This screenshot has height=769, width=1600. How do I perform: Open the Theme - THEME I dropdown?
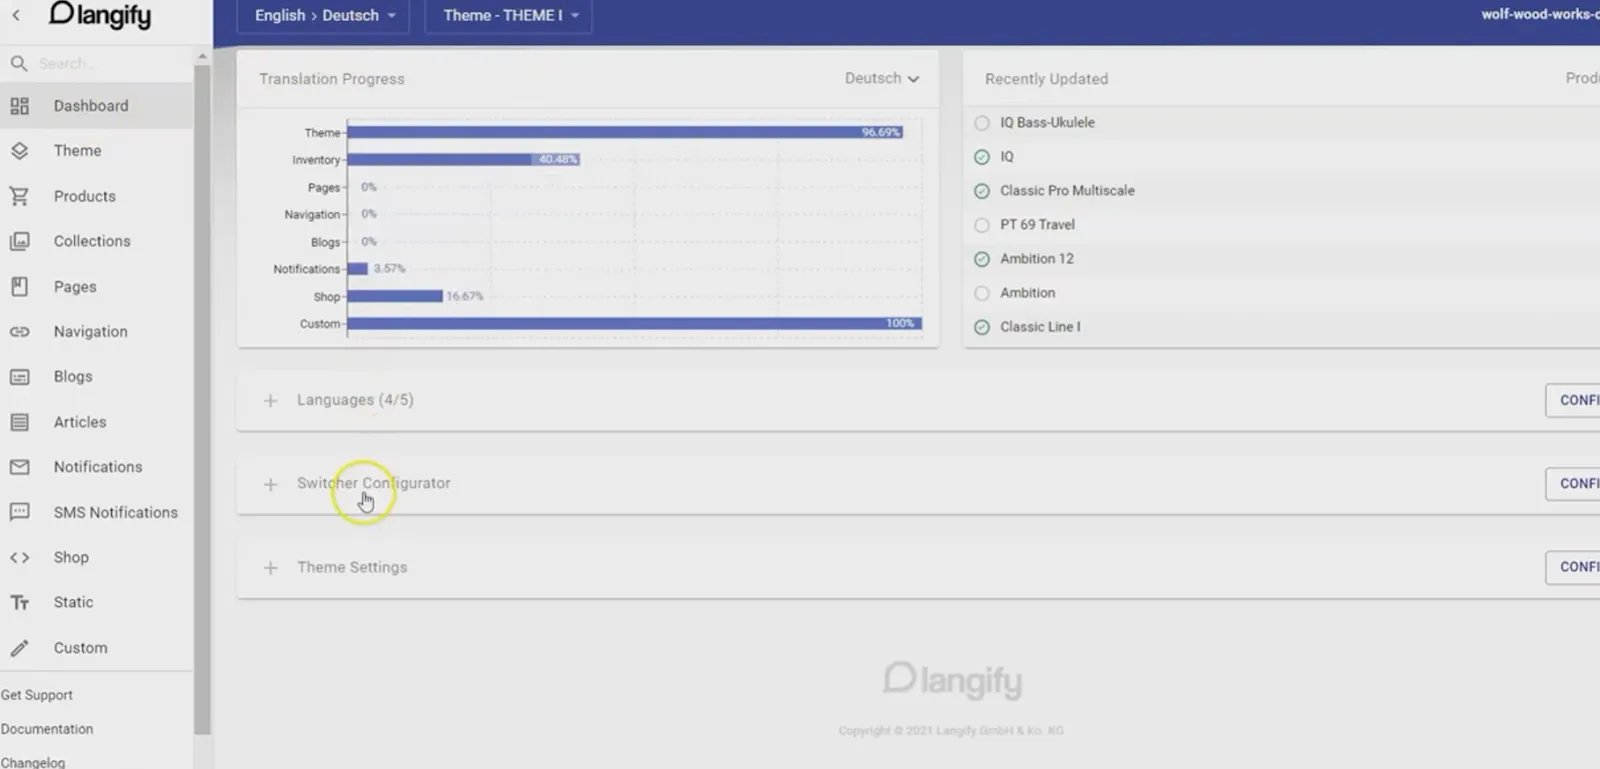click(x=509, y=16)
